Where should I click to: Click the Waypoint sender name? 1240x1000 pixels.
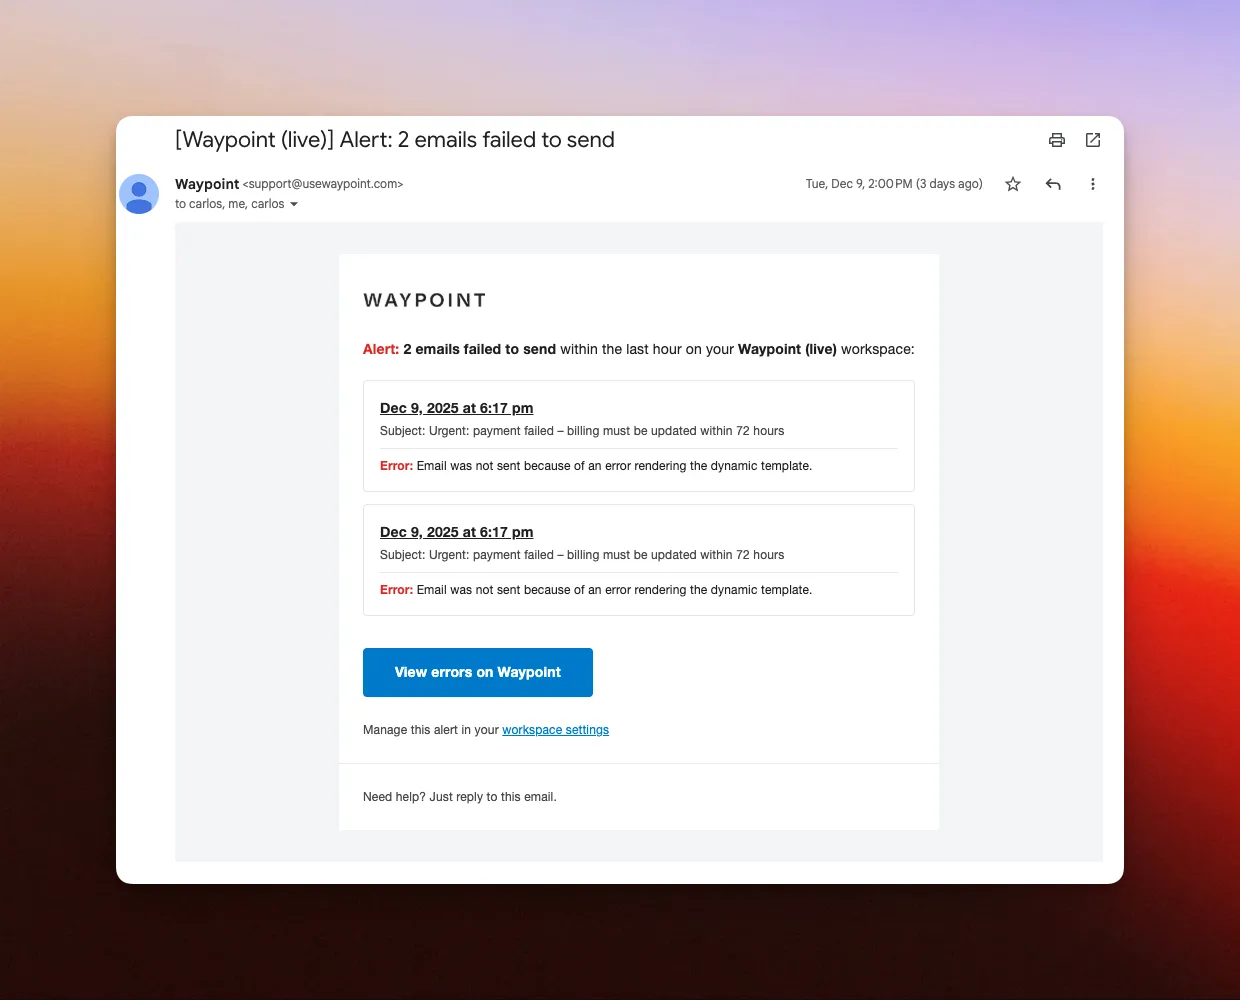coord(206,184)
